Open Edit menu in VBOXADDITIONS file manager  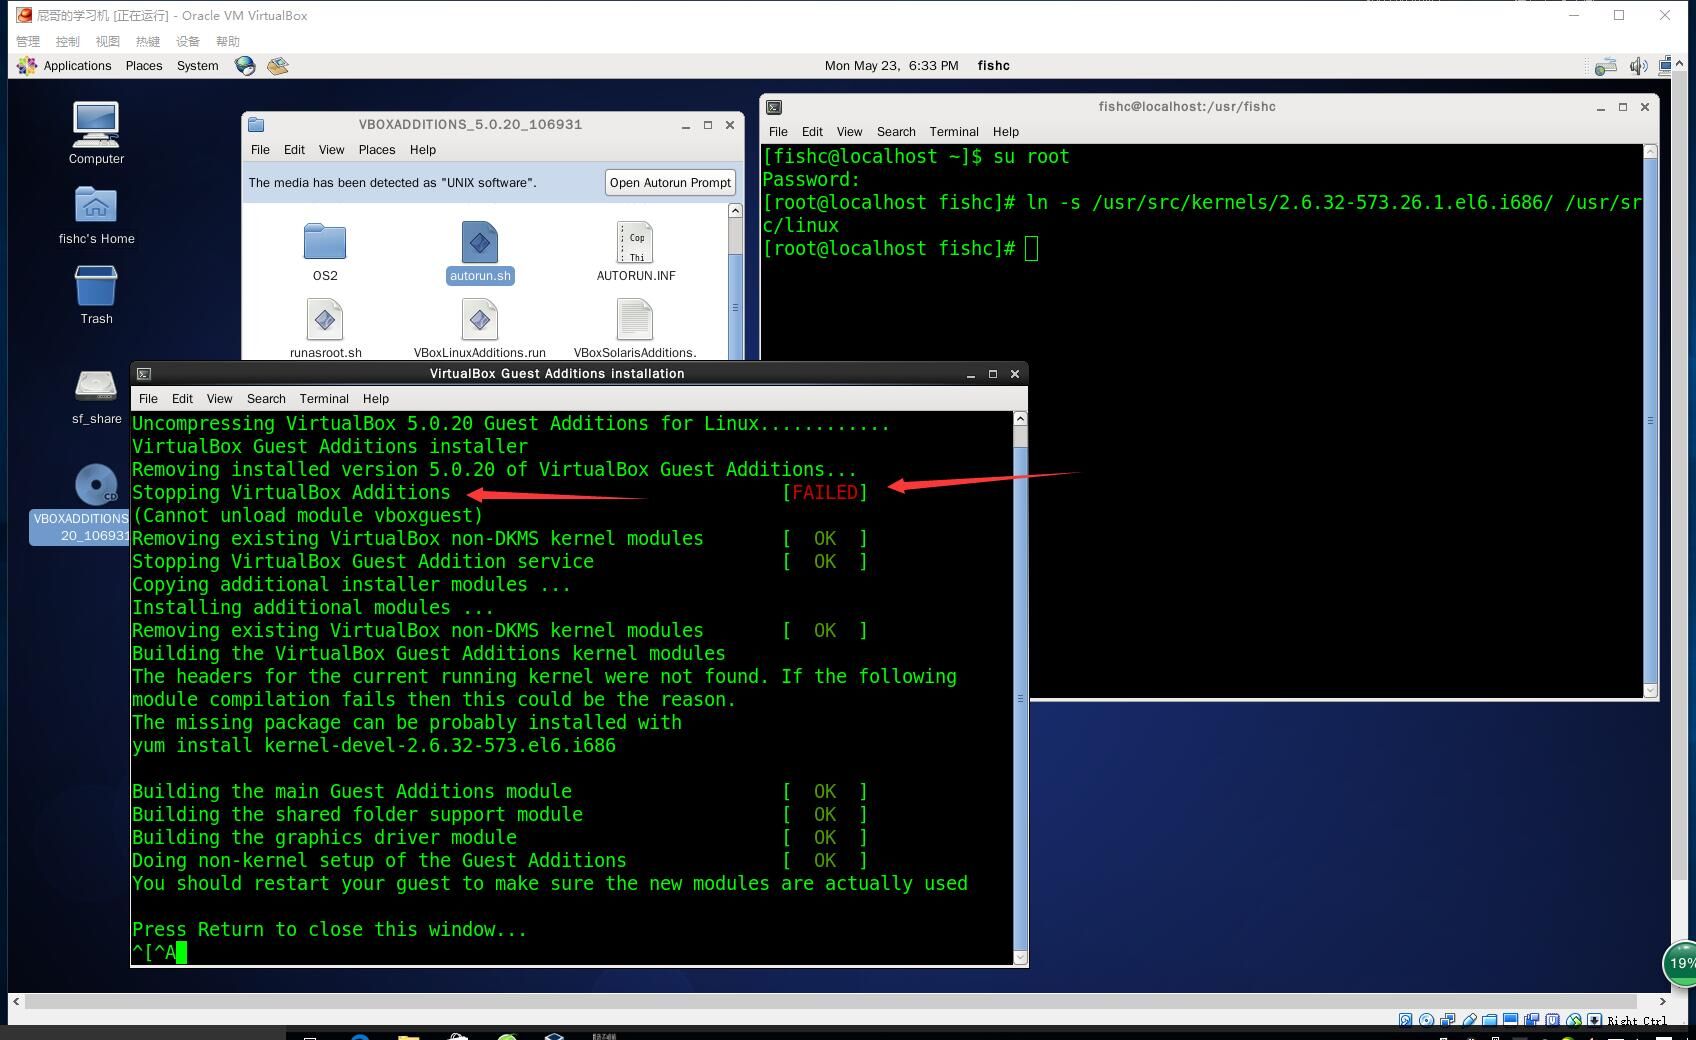point(294,150)
